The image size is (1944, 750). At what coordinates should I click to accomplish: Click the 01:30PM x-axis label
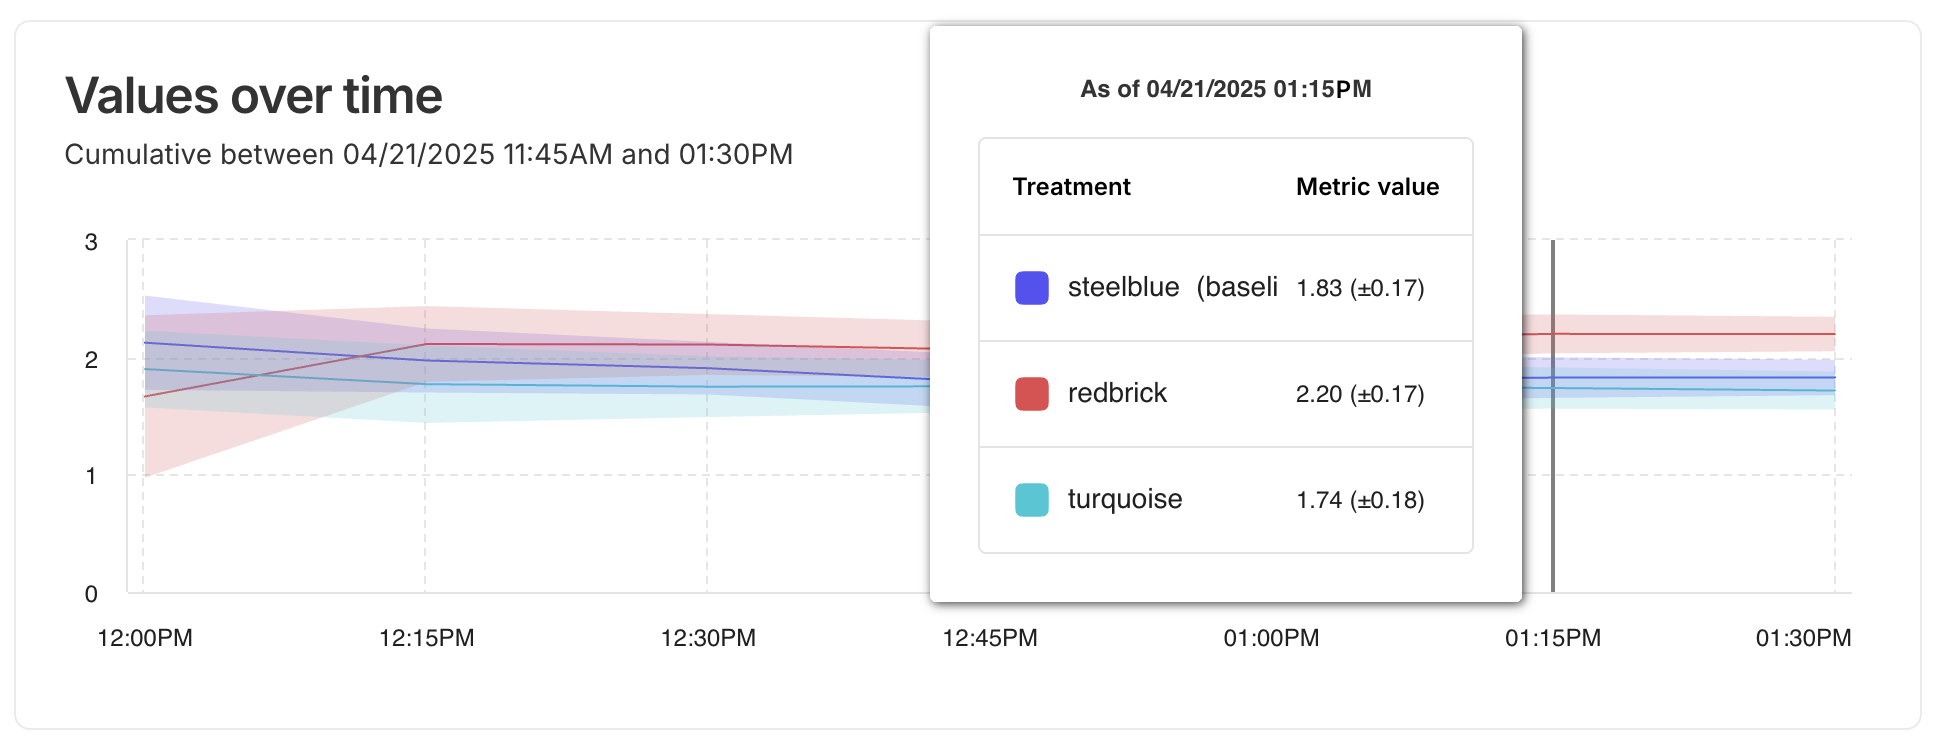(x=1803, y=638)
